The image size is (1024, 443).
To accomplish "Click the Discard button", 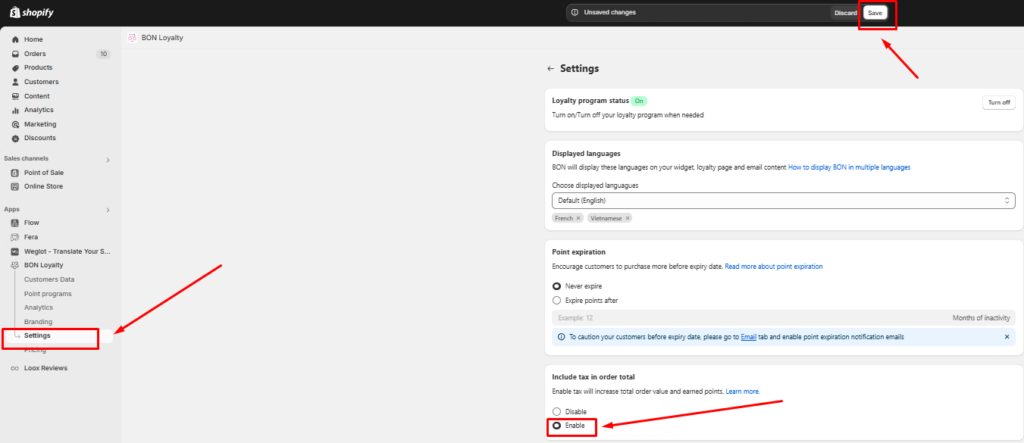I will (x=845, y=13).
